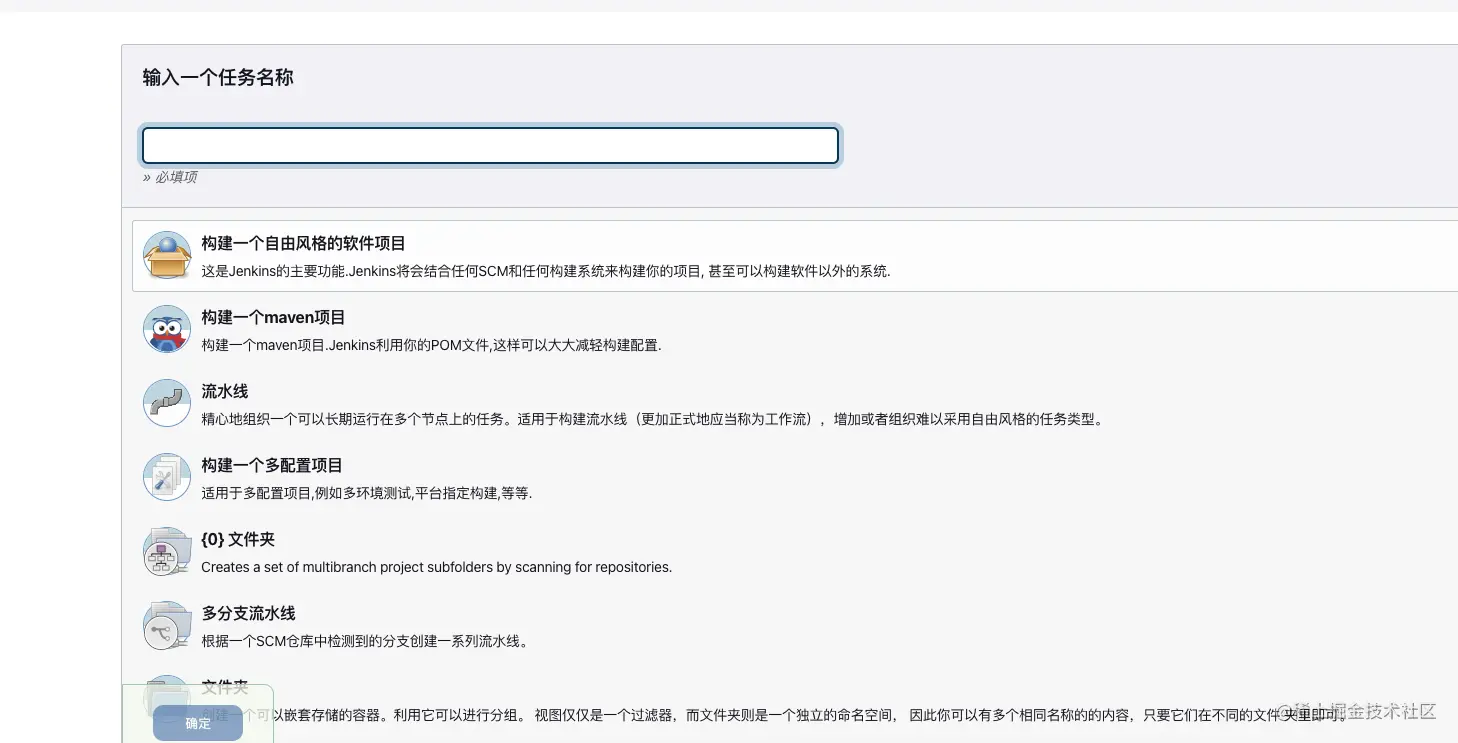Select the 多分支流水线 title

(248, 613)
